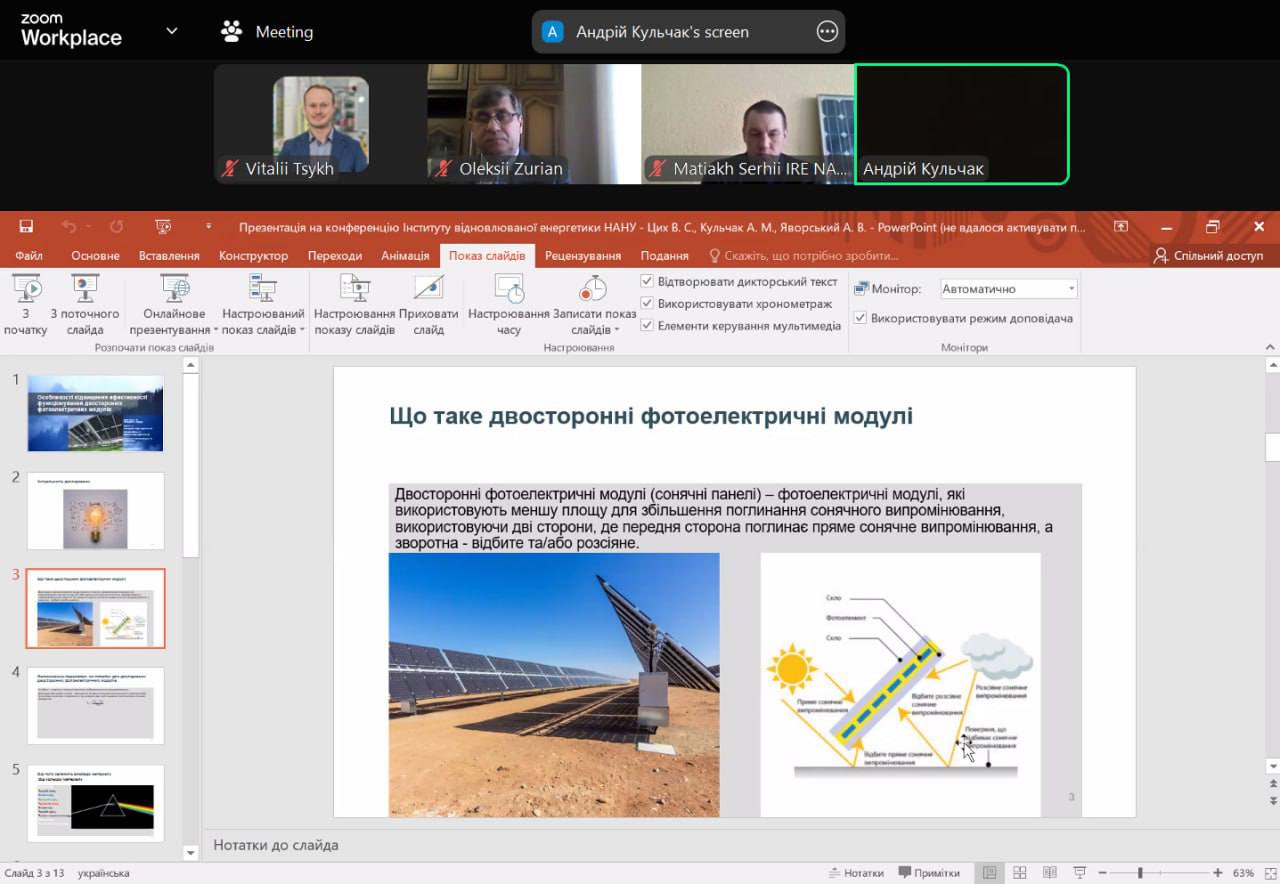Screen dimensions: 1280x884
Task: Toggle Відтворювати дикторський текст checkbox
Action: coord(647,282)
